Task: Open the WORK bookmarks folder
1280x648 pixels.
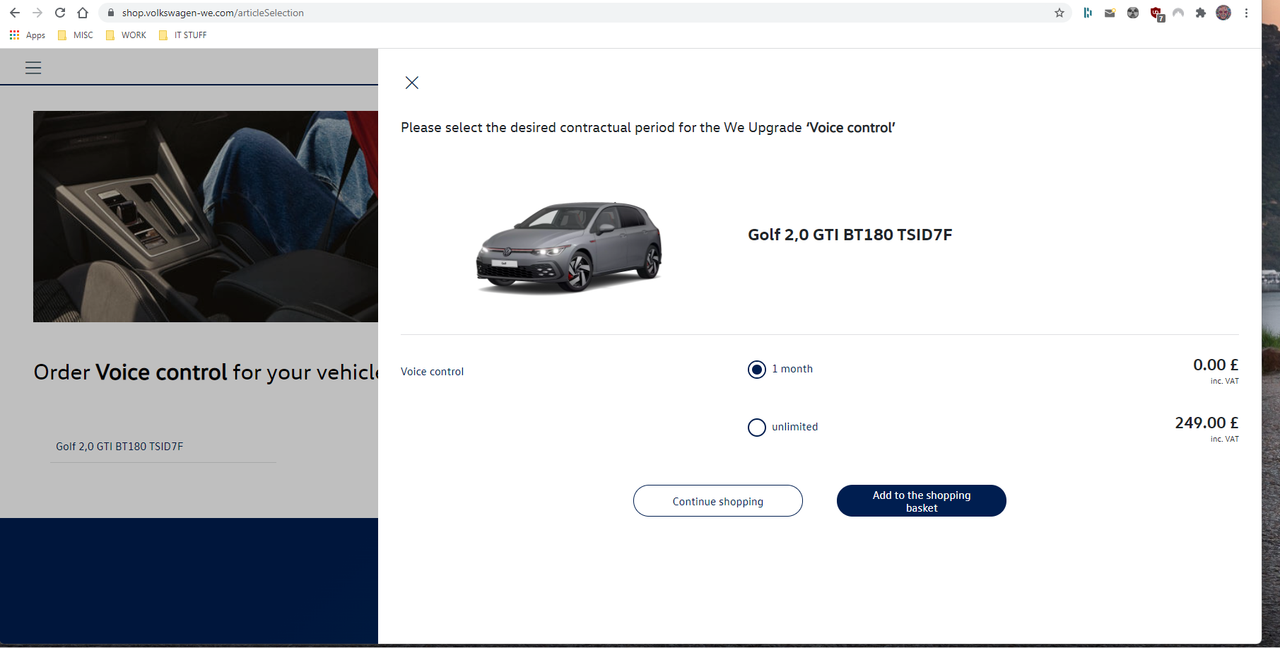Action: (126, 35)
